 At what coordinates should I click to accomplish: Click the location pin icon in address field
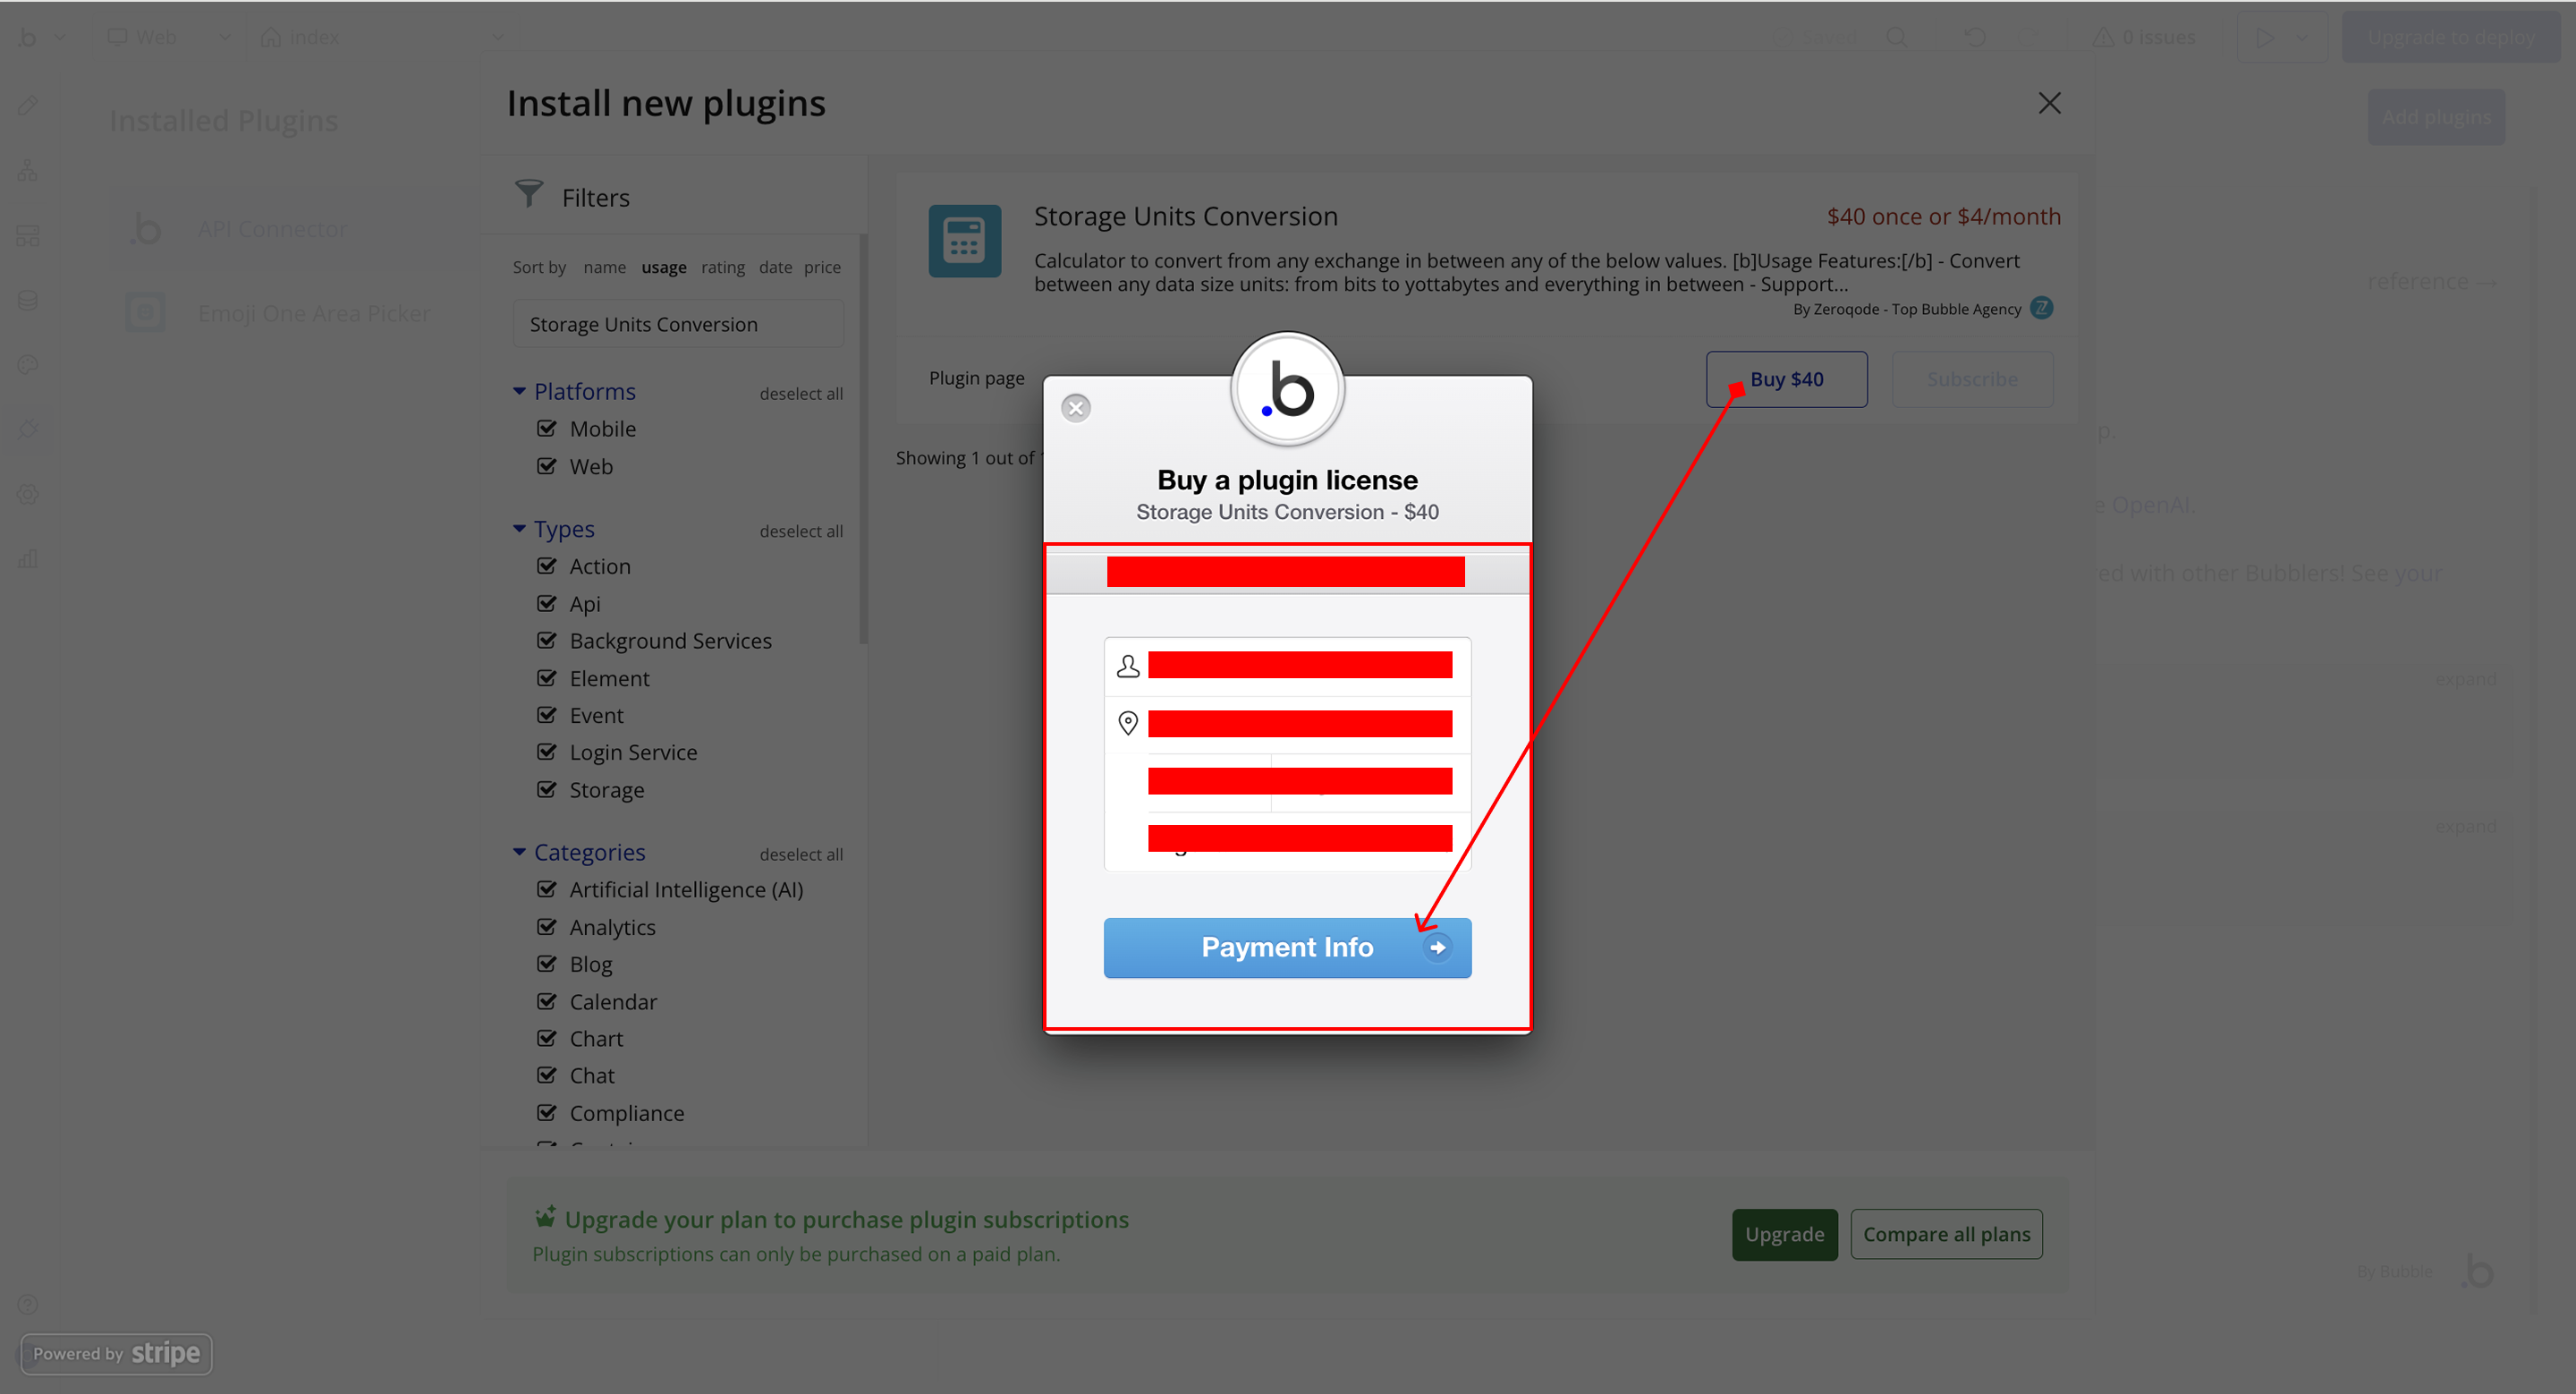(1128, 723)
